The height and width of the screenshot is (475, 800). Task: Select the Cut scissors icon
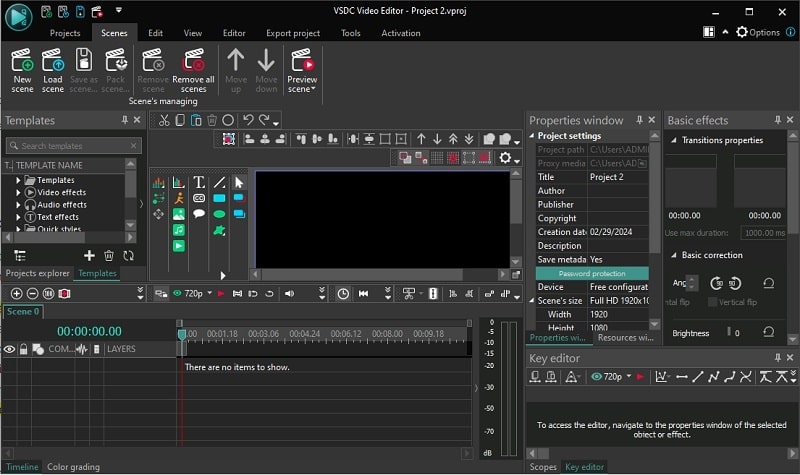tap(164, 120)
